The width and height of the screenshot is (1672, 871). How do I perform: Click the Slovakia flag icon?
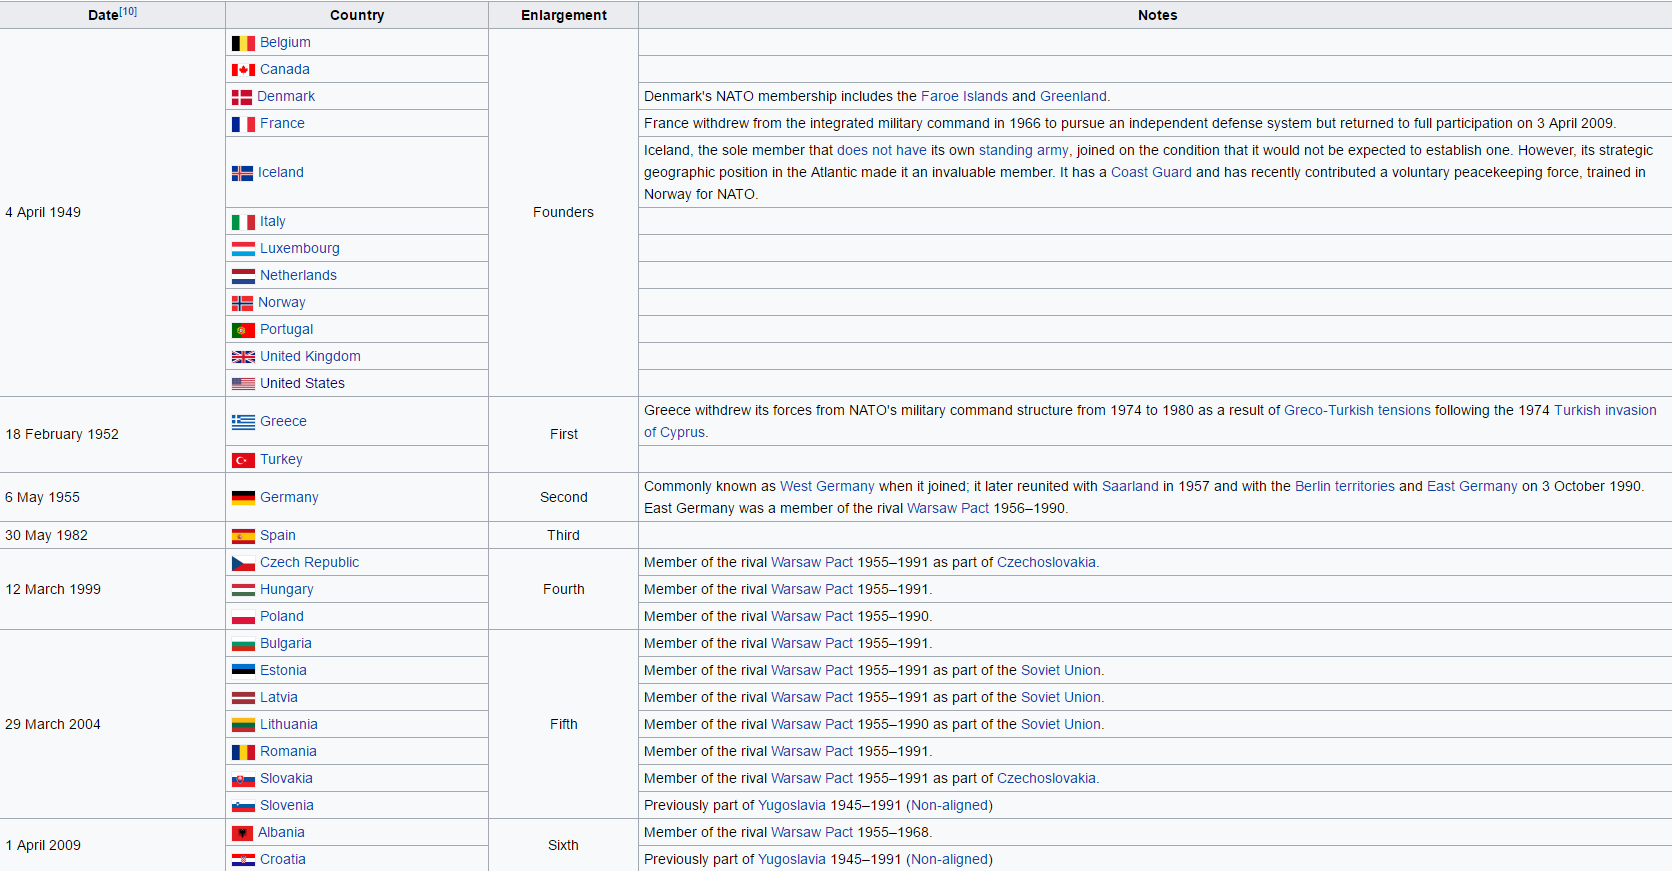(x=243, y=779)
